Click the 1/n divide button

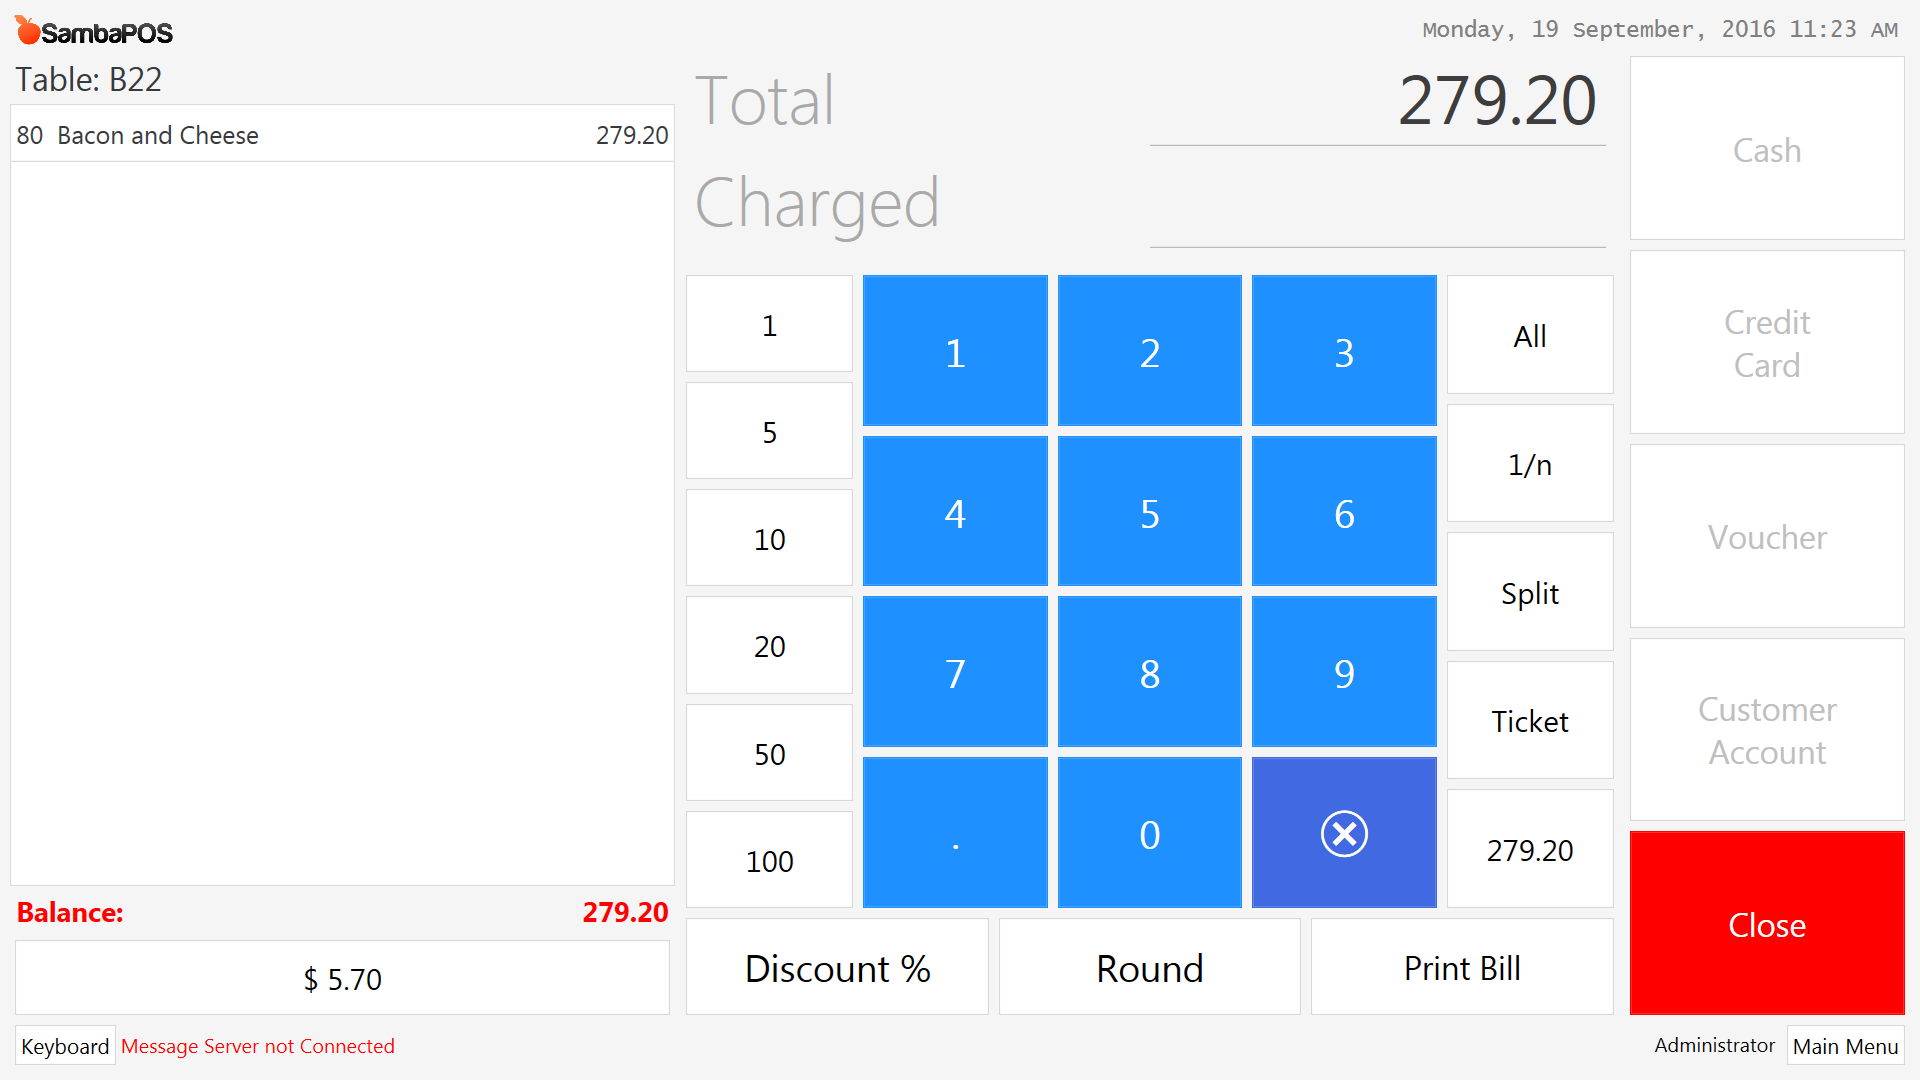coord(1530,463)
